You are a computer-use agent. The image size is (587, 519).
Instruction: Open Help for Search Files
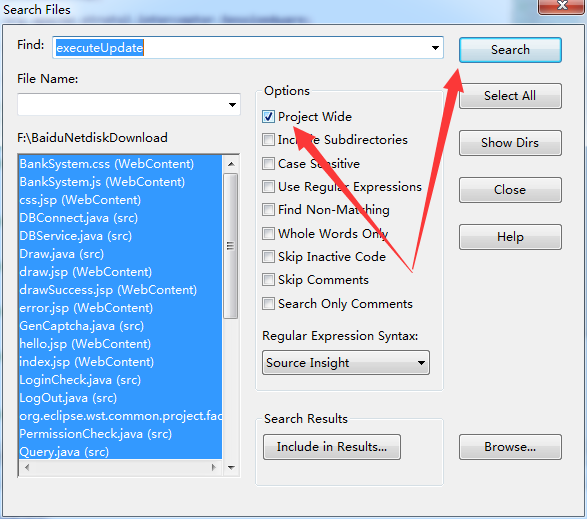(x=510, y=237)
